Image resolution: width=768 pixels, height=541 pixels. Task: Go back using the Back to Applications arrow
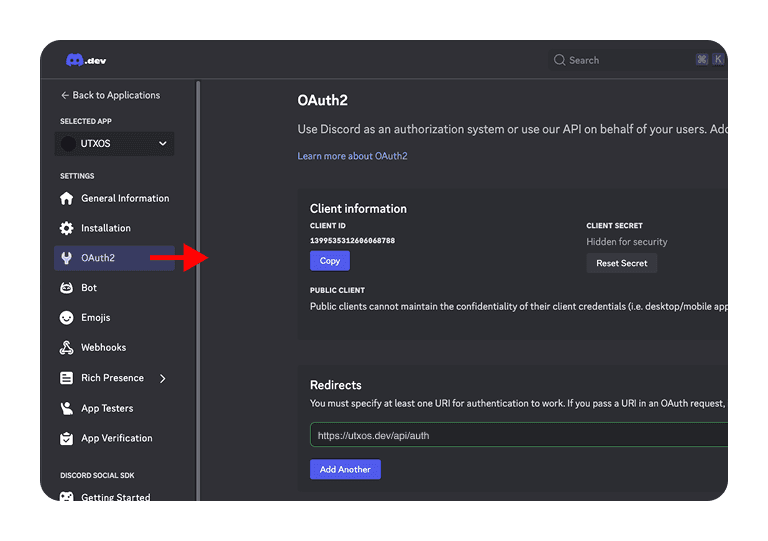coord(65,95)
